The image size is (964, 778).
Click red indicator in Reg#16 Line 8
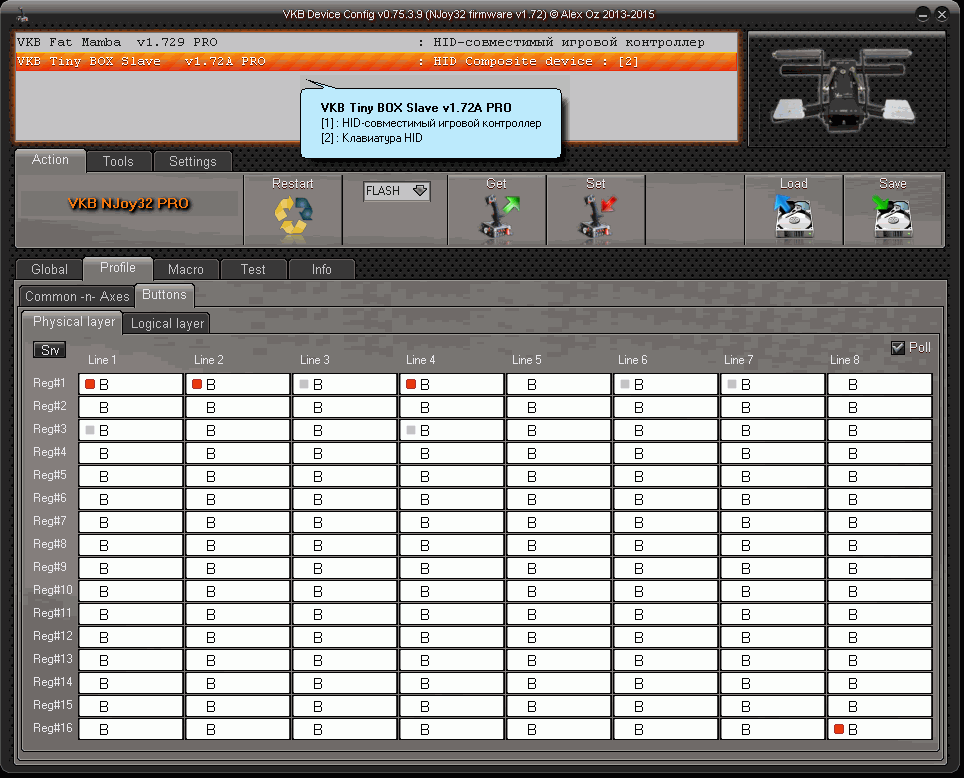tap(839, 729)
